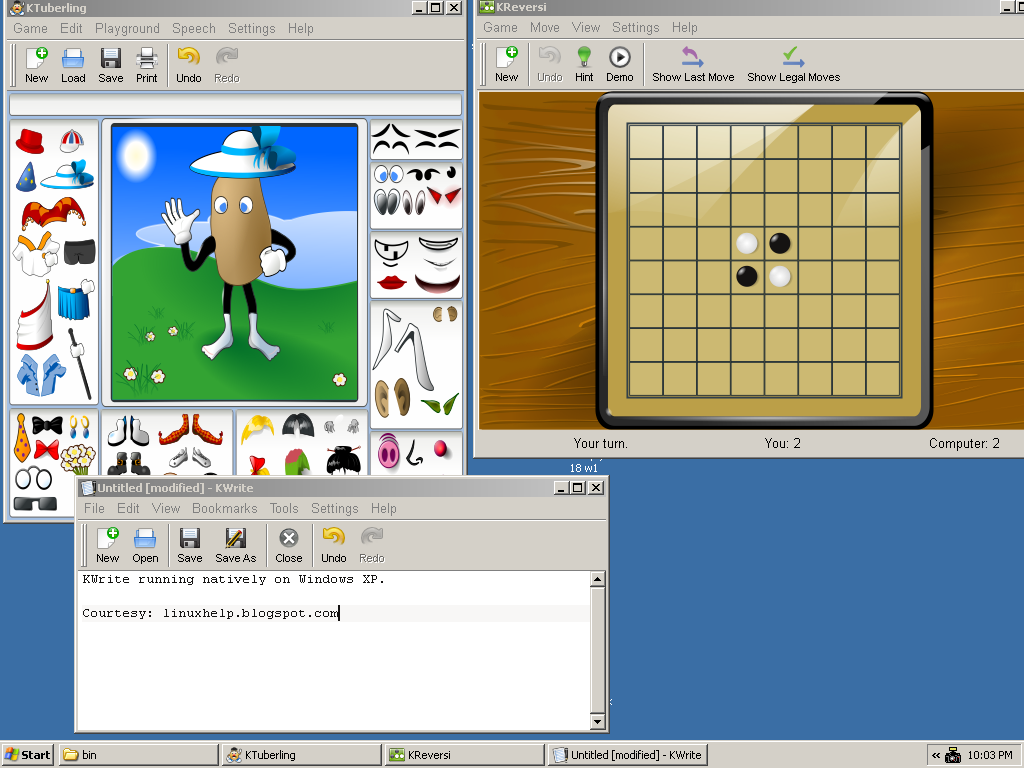Click Undo in KReversi toolbar
The image size is (1024, 768).
pos(550,65)
